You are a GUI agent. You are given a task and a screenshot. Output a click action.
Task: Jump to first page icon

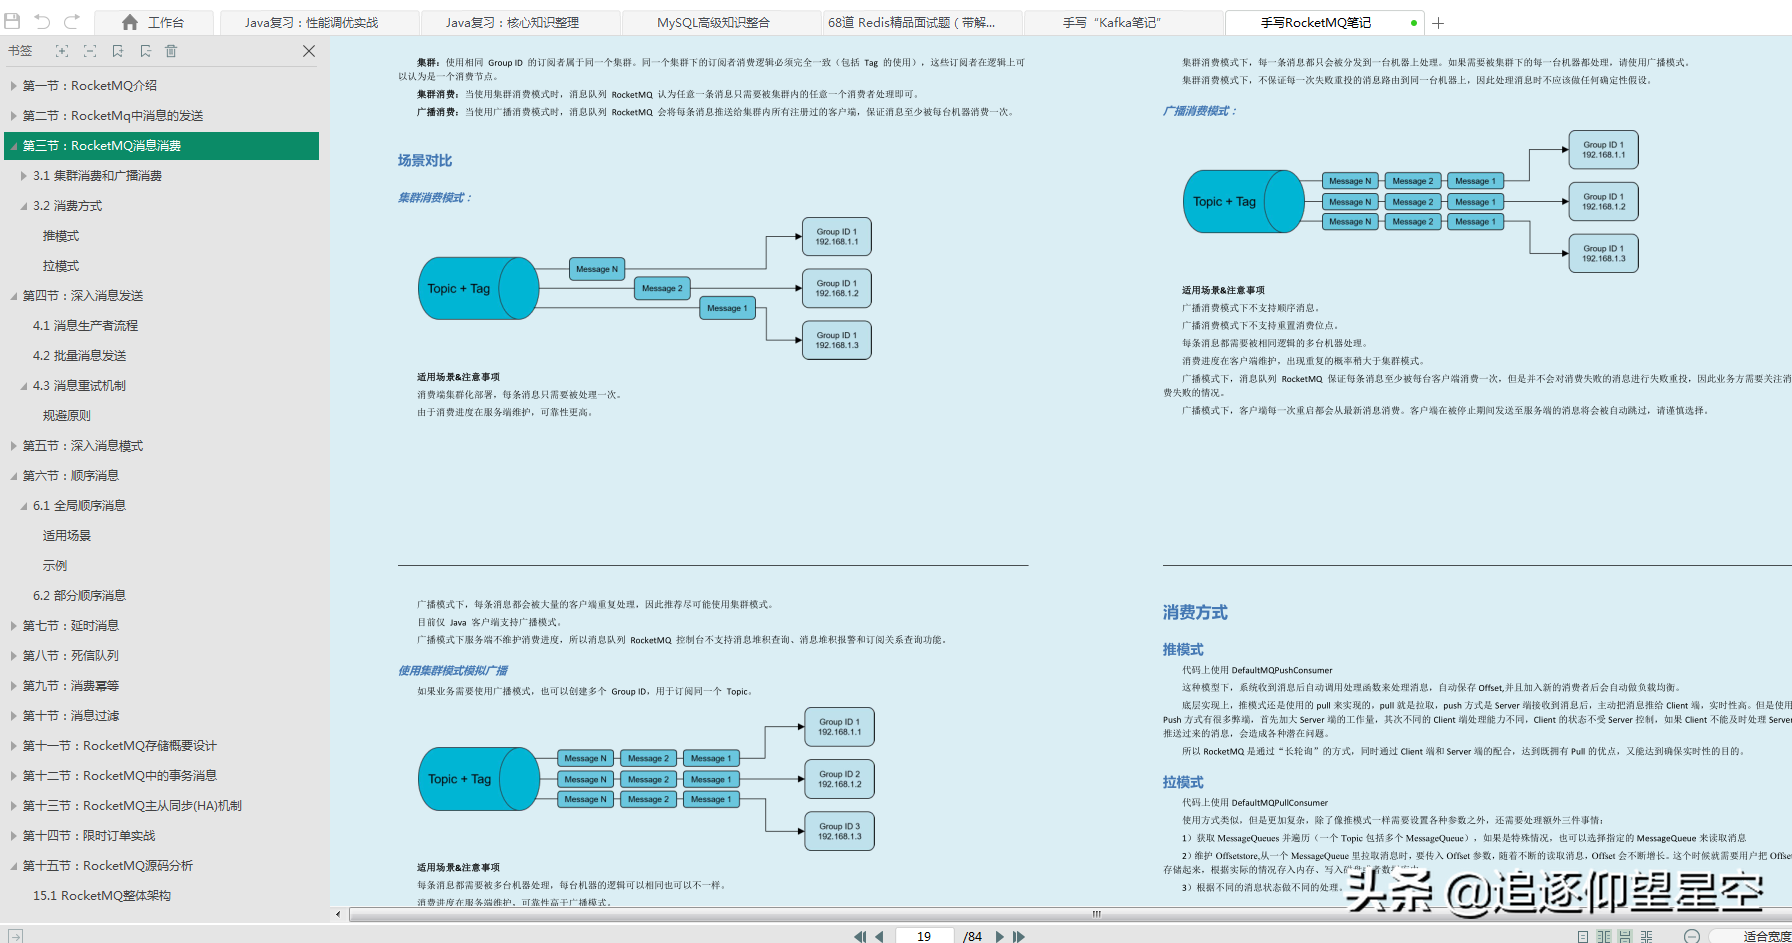[x=859, y=937]
